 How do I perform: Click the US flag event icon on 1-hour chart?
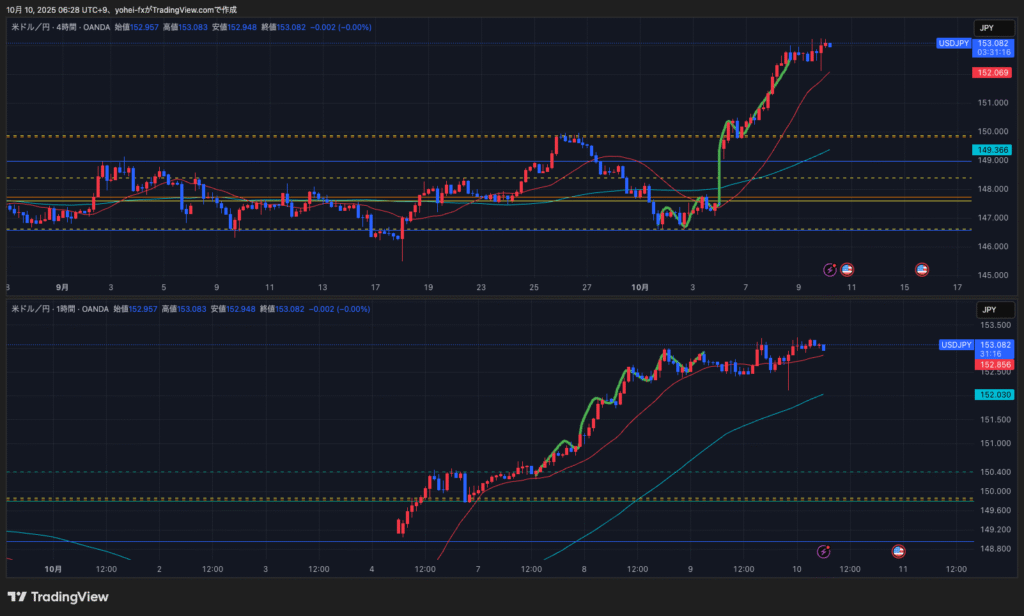pos(898,551)
